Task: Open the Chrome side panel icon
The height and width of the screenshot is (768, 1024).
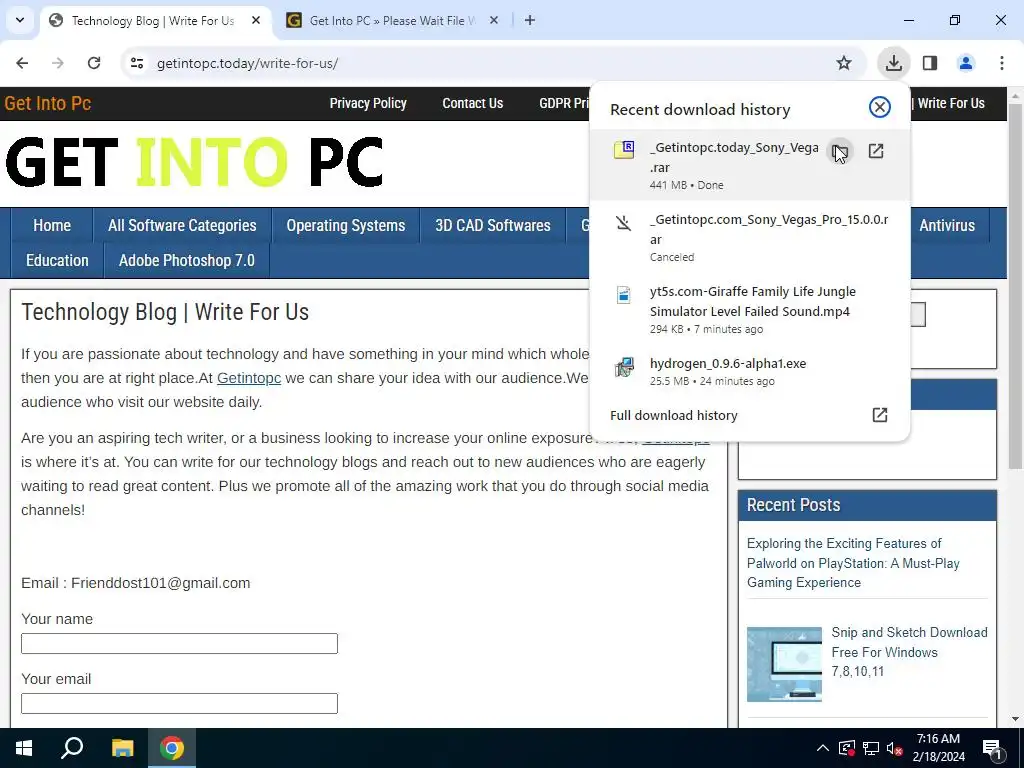Action: tap(930, 63)
